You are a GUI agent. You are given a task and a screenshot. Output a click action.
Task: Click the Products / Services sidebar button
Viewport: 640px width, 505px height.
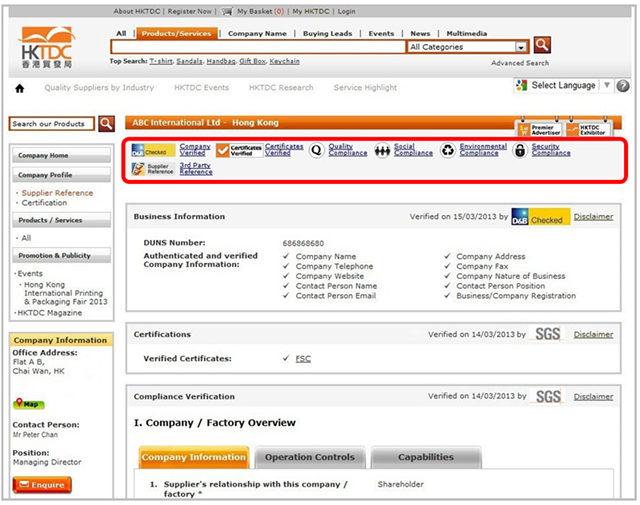click(61, 220)
